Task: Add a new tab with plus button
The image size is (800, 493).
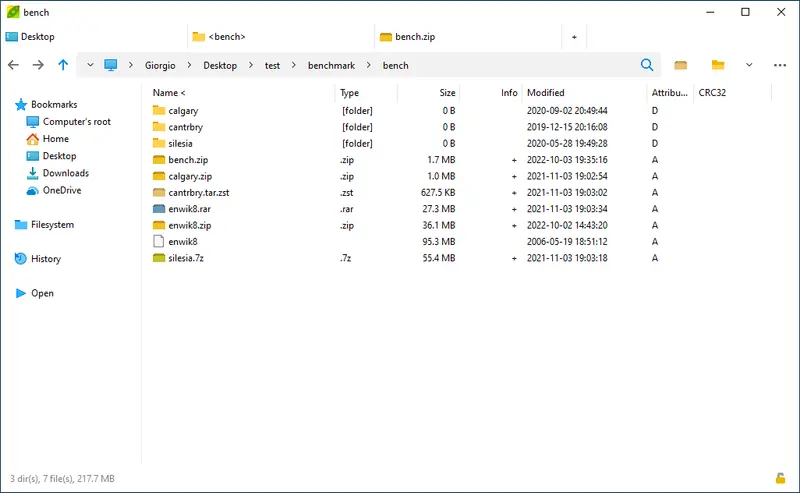Action: (574, 37)
